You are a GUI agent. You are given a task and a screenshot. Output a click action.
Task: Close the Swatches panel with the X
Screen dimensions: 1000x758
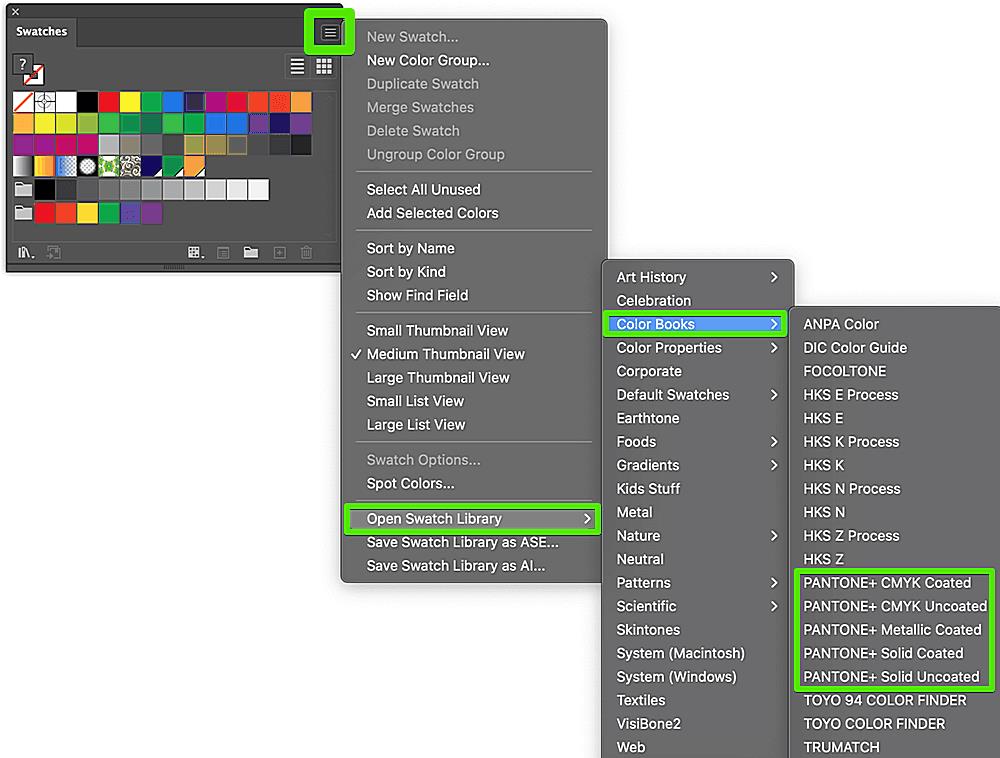[15, 11]
